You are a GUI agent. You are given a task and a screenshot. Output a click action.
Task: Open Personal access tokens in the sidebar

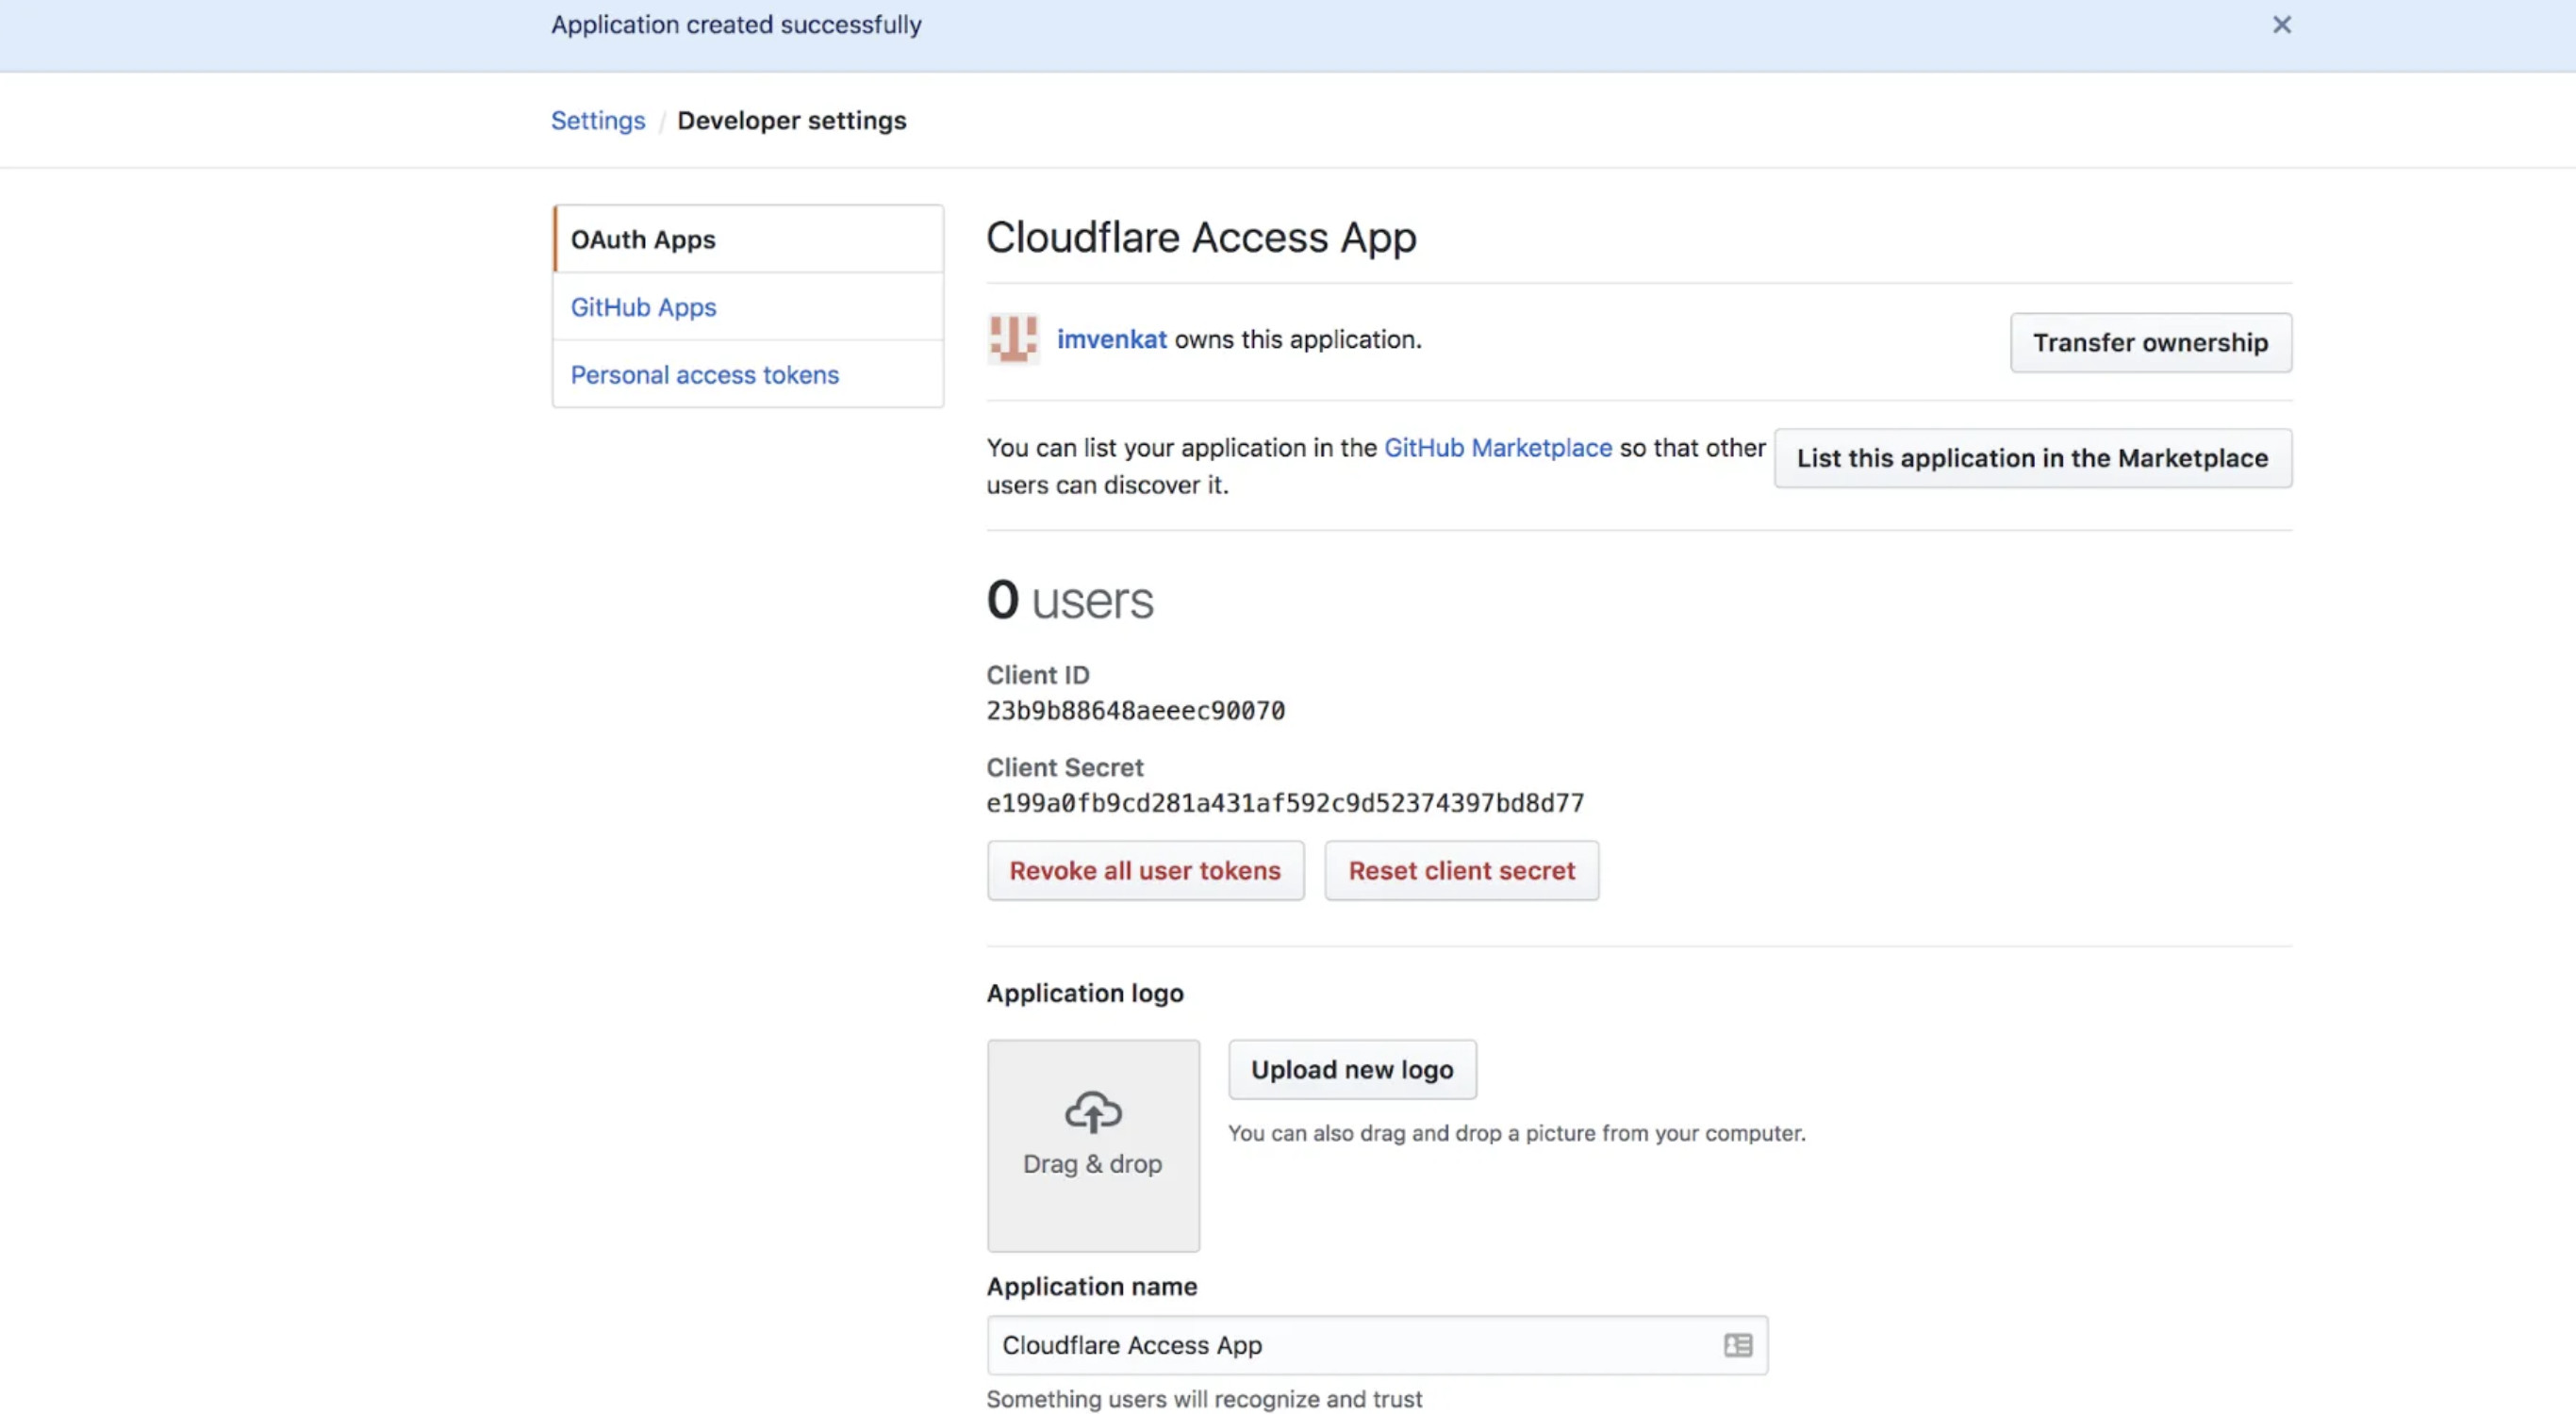click(x=748, y=374)
